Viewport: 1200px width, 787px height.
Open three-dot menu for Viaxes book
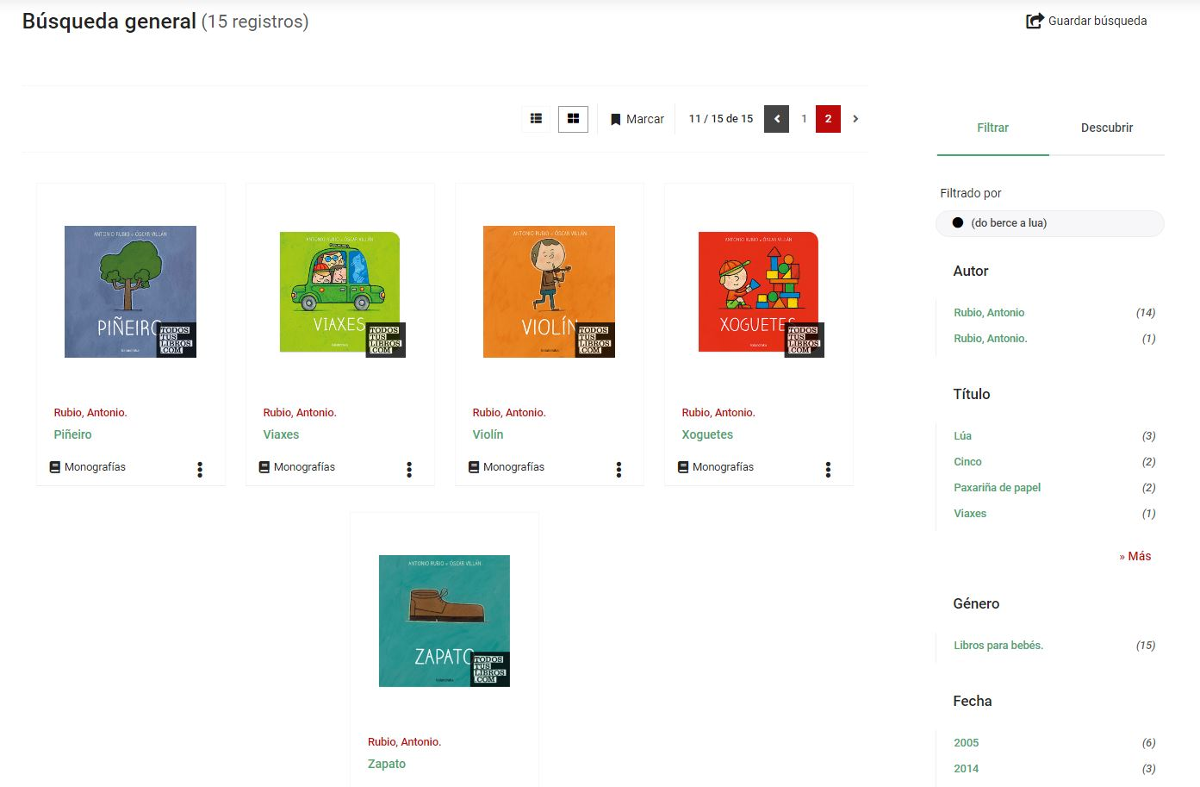[x=409, y=469]
